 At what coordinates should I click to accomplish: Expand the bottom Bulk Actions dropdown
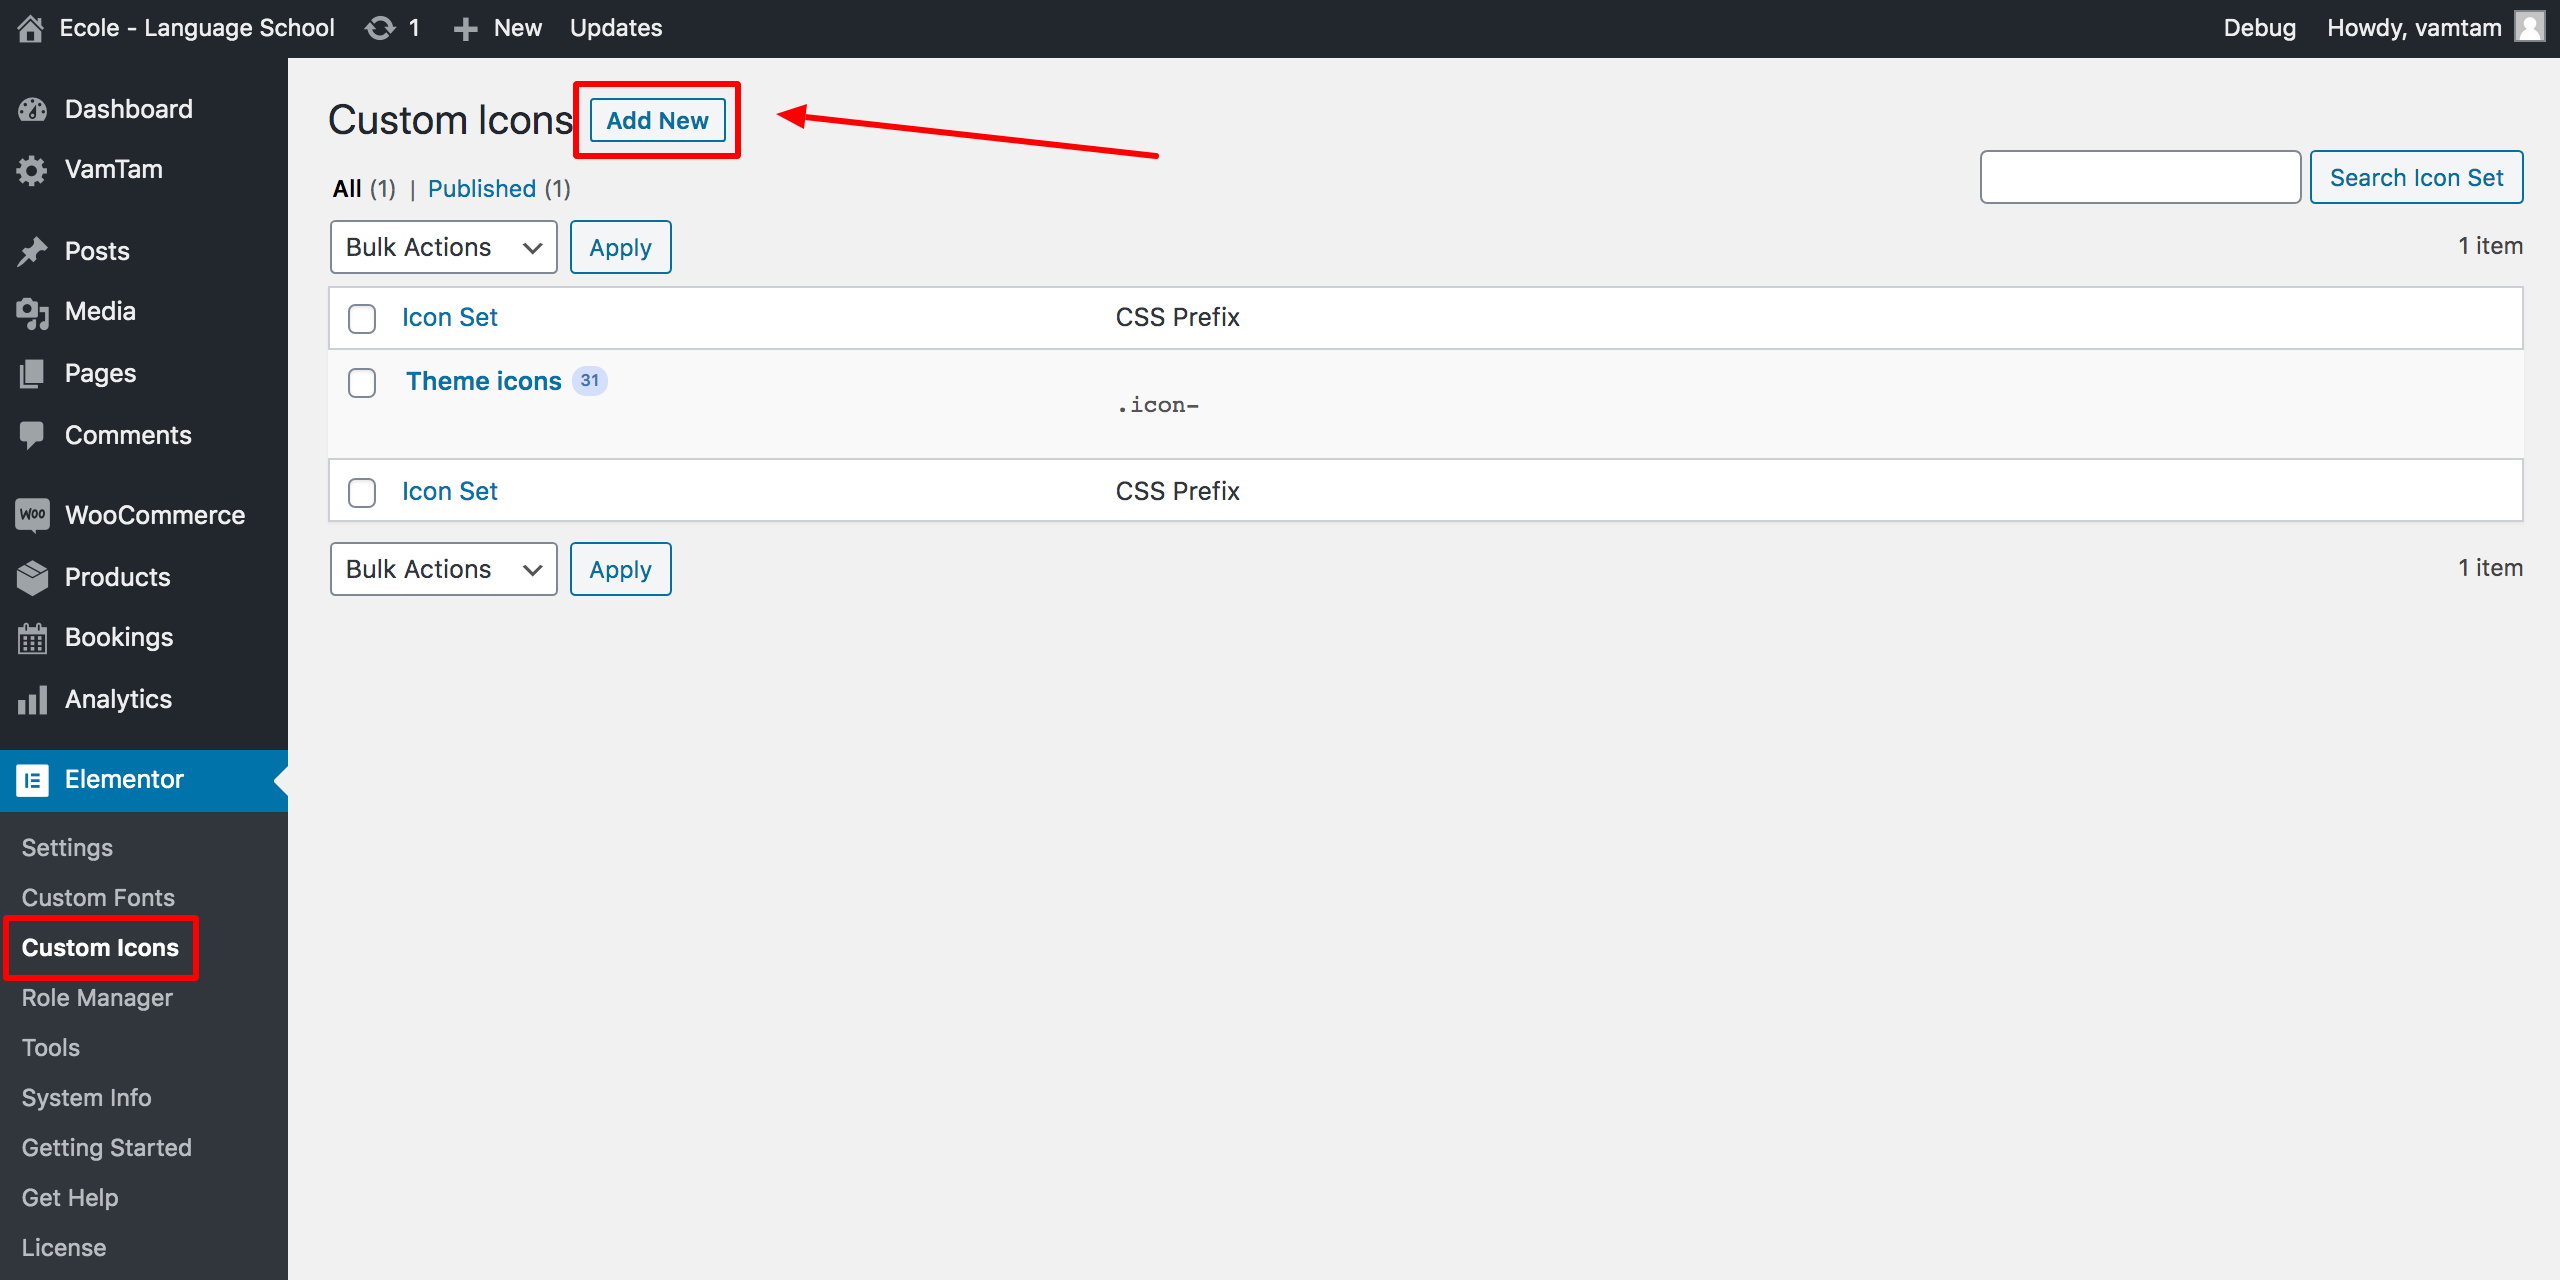[x=443, y=569]
